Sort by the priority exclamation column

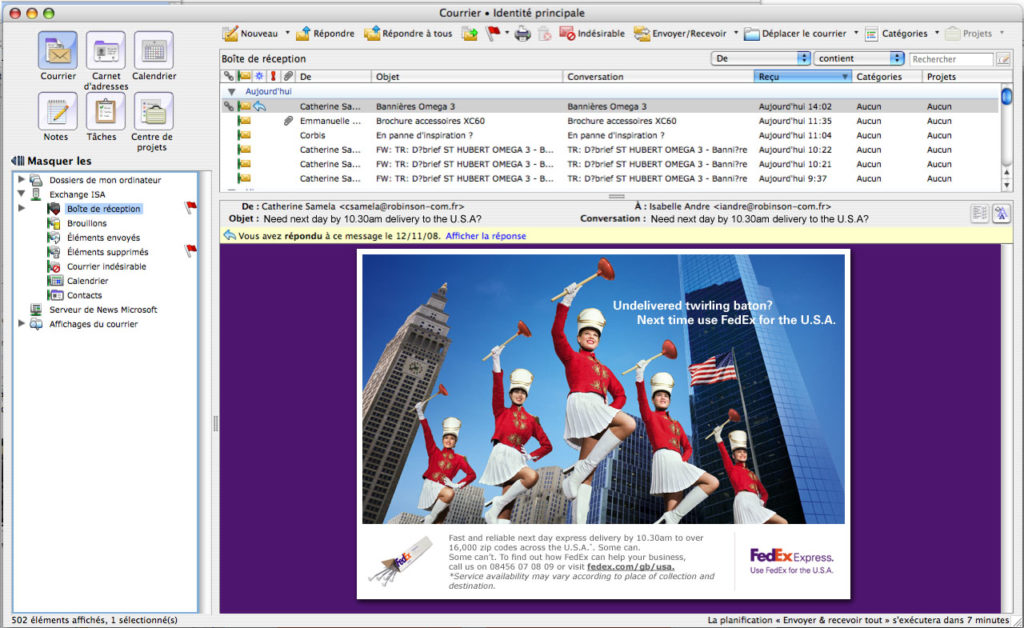click(x=274, y=76)
